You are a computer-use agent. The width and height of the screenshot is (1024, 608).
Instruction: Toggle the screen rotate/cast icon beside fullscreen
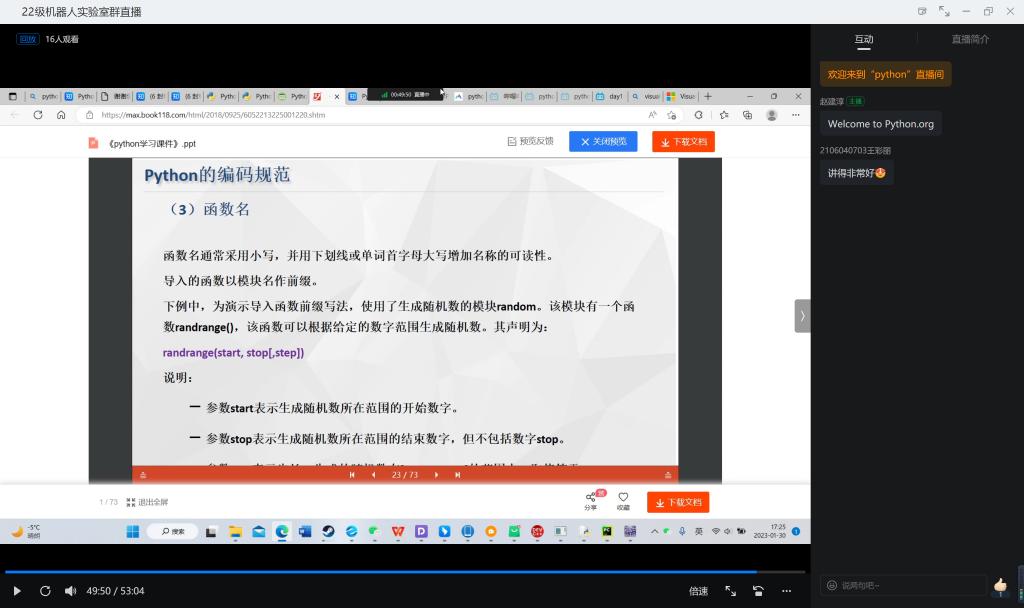pyautogui.click(x=759, y=591)
